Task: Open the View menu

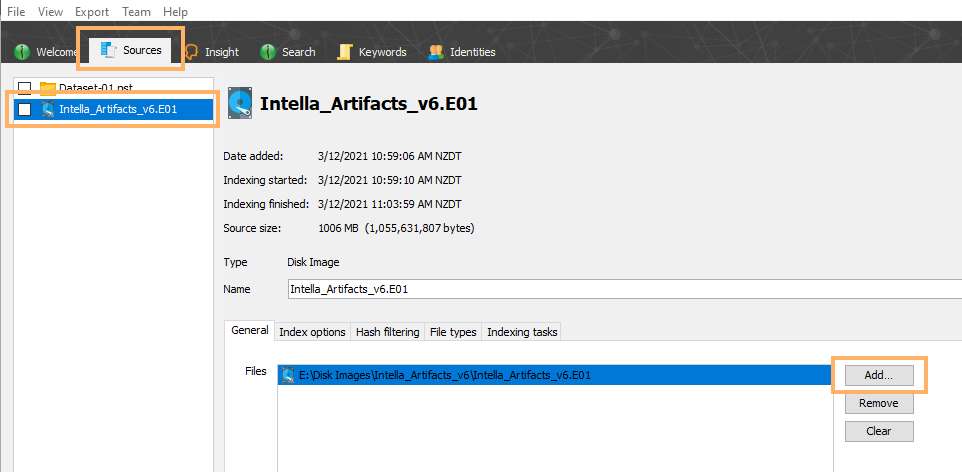Action: pyautogui.click(x=50, y=12)
